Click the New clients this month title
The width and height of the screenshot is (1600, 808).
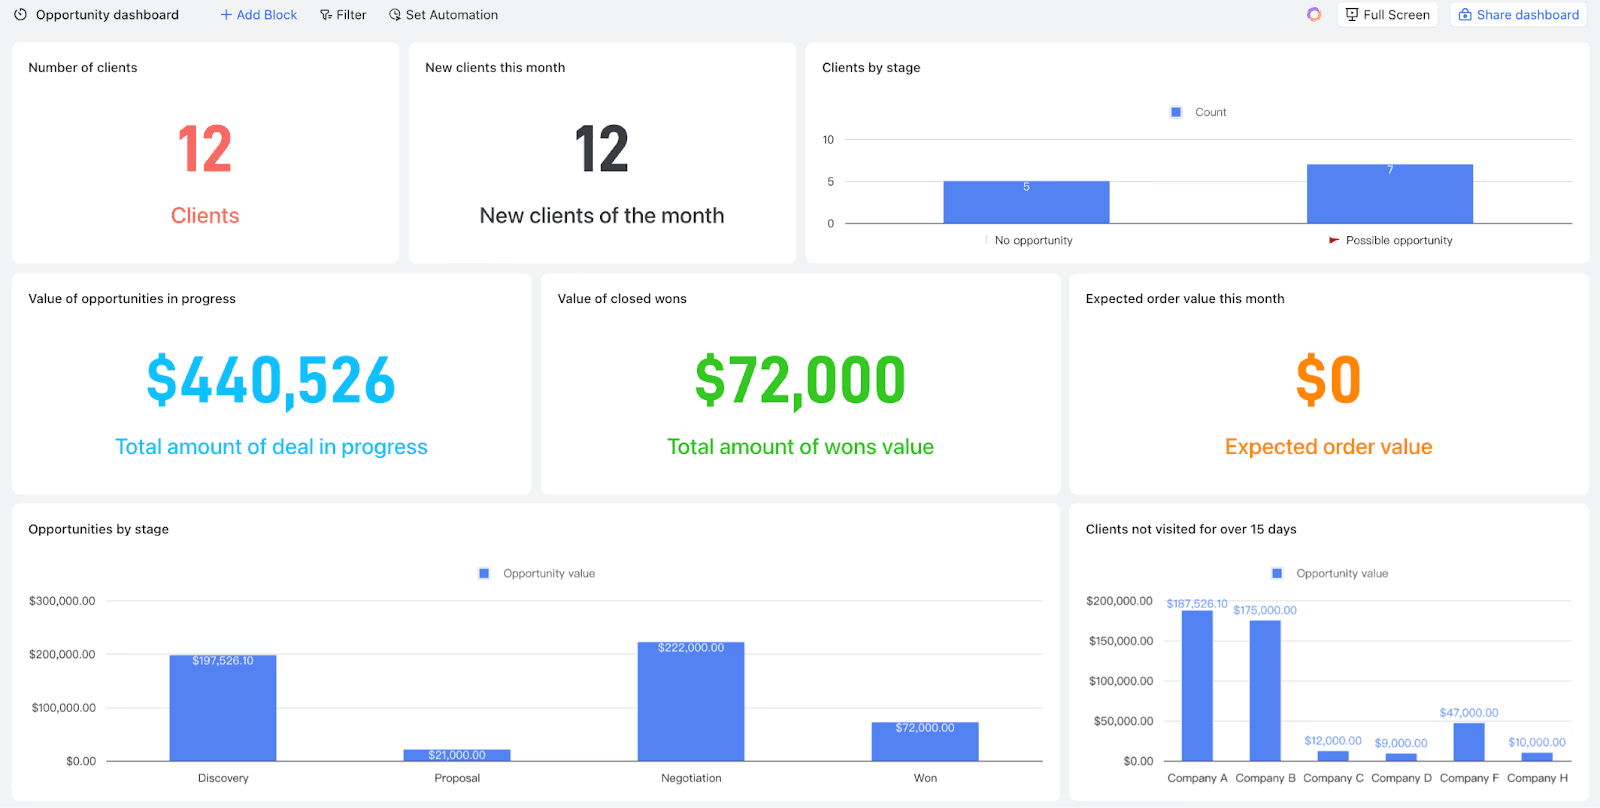click(495, 67)
